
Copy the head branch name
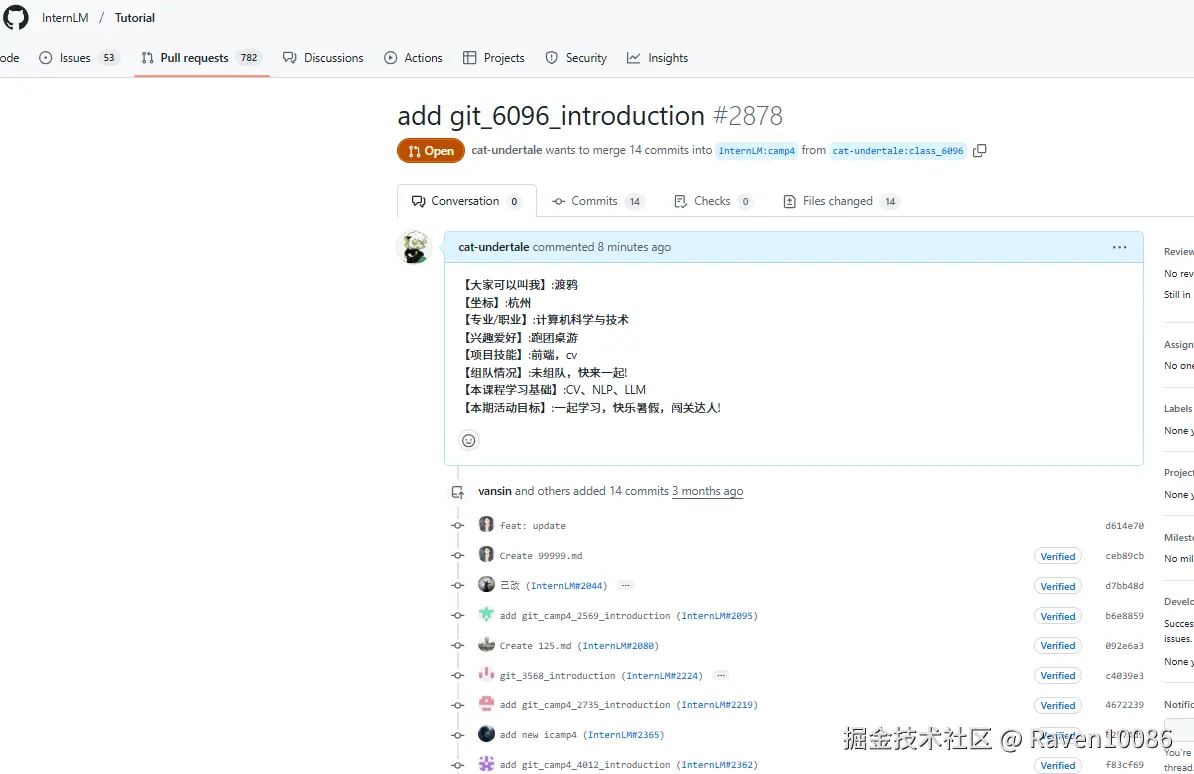pos(980,150)
